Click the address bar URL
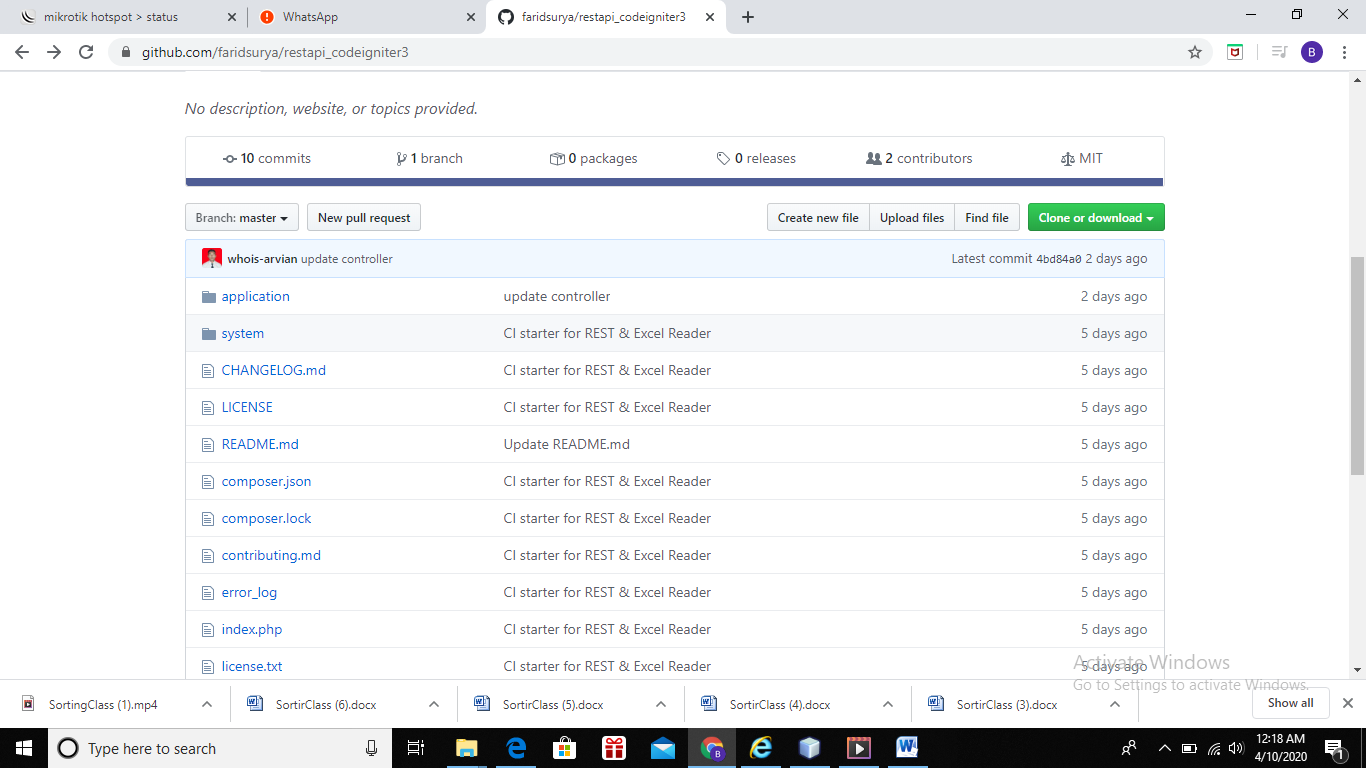The width and height of the screenshot is (1366, 768). coord(275,52)
